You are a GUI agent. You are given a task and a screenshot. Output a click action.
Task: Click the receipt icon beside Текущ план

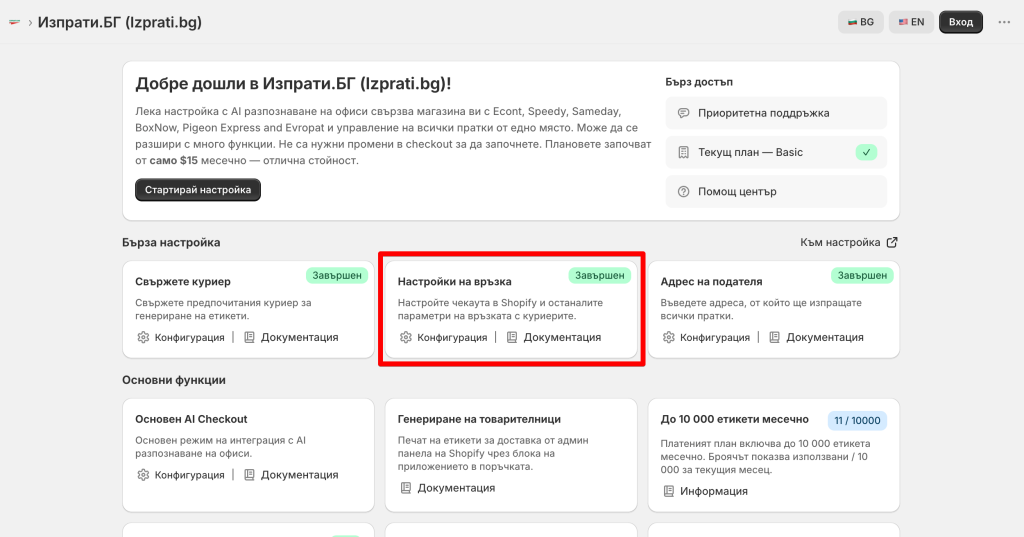(x=683, y=152)
